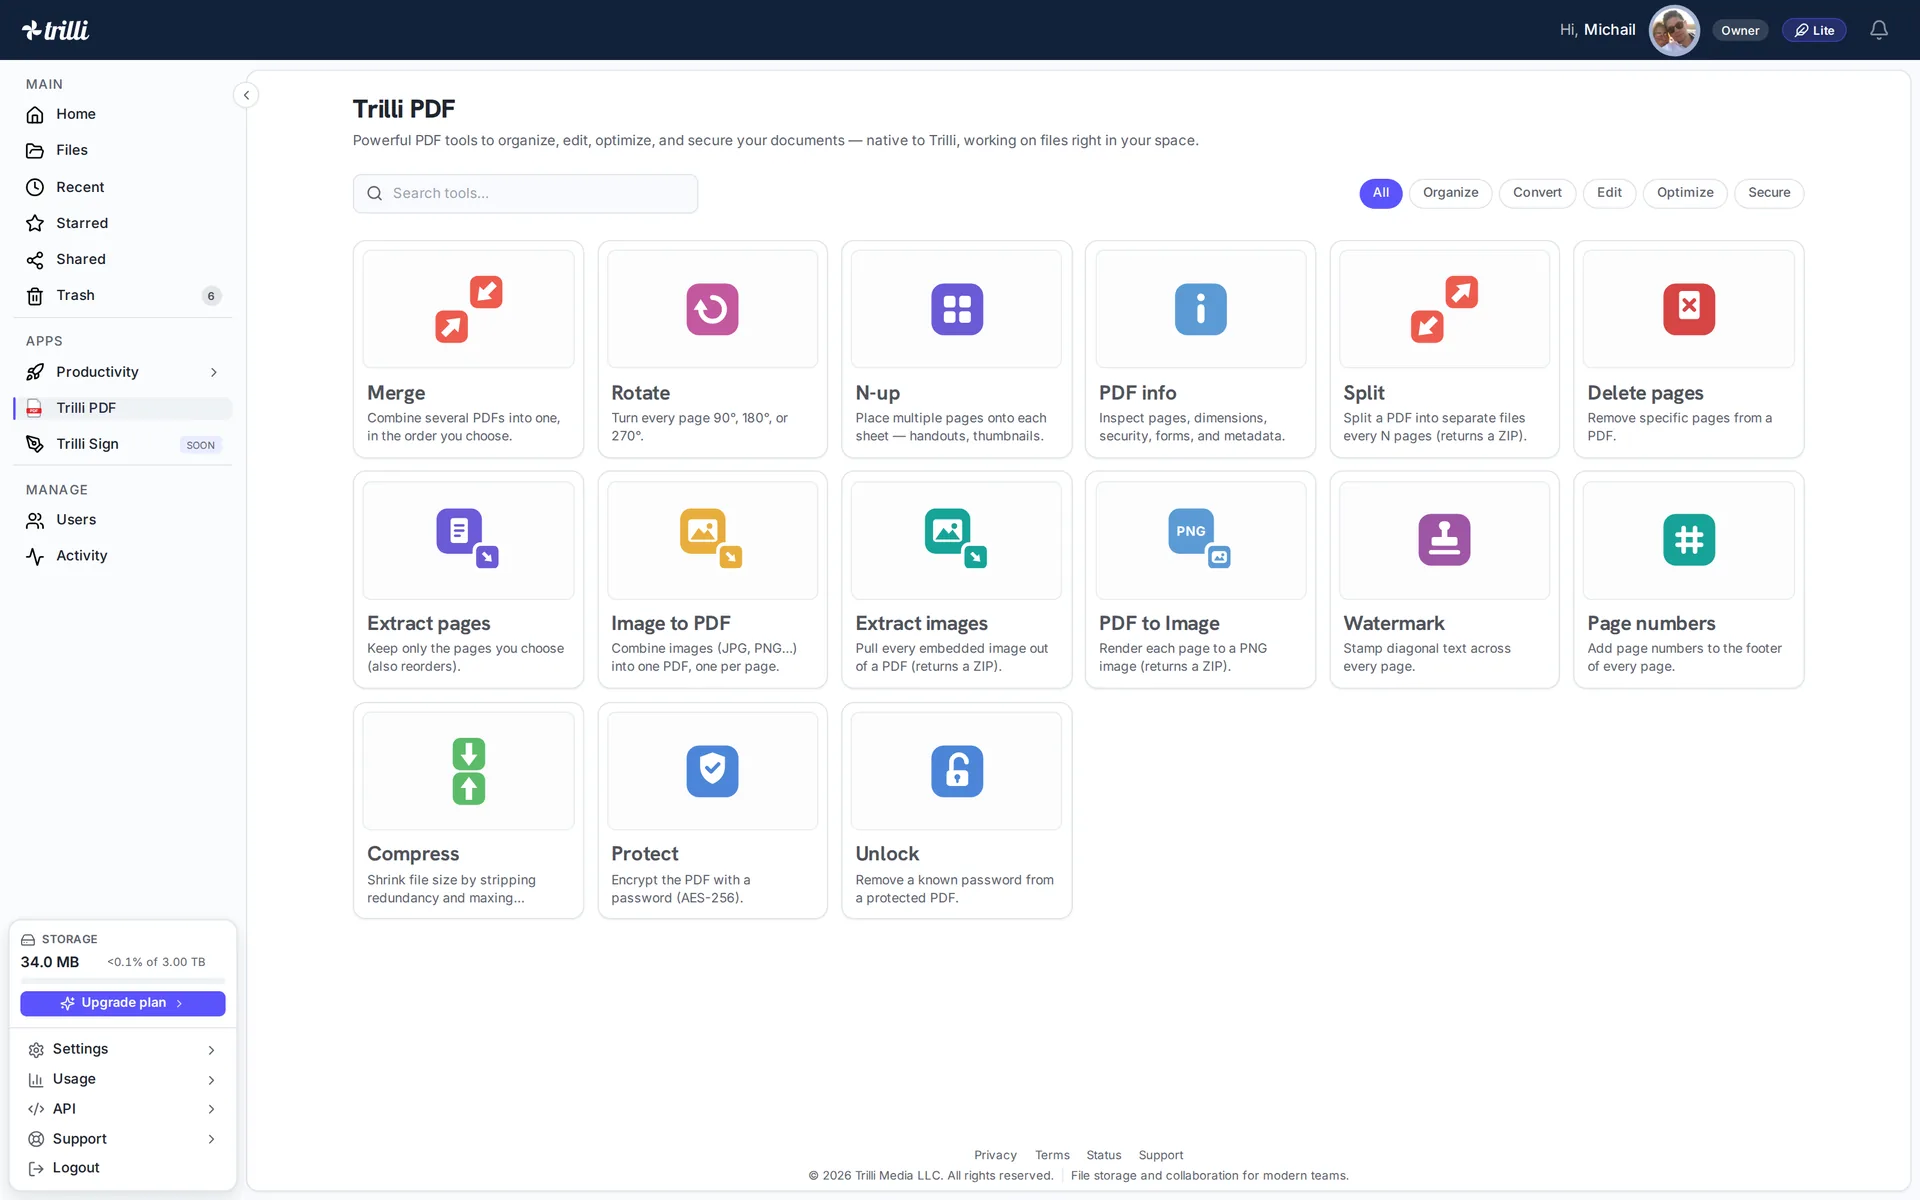The height and width of the screenshot is (1200, 1920).
Task: Open notifications bell
Action: (1879, 30)
